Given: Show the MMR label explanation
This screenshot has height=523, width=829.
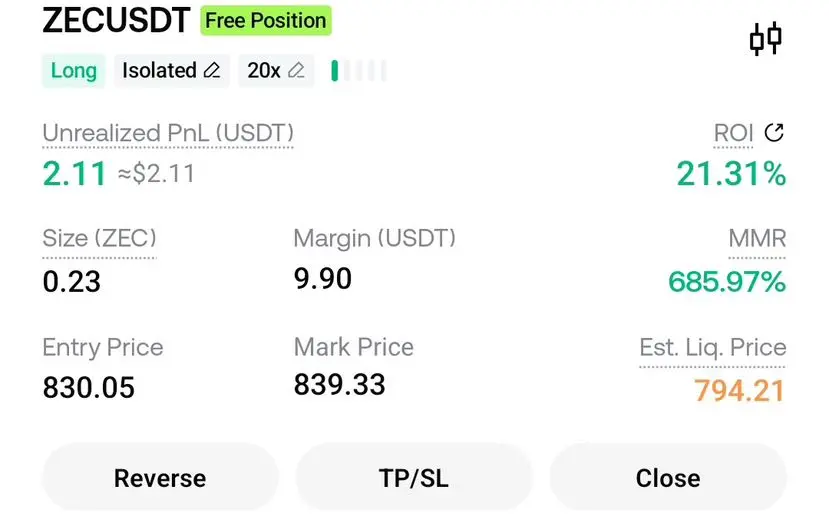Looking at the screenshot, I should pos(757,238).
